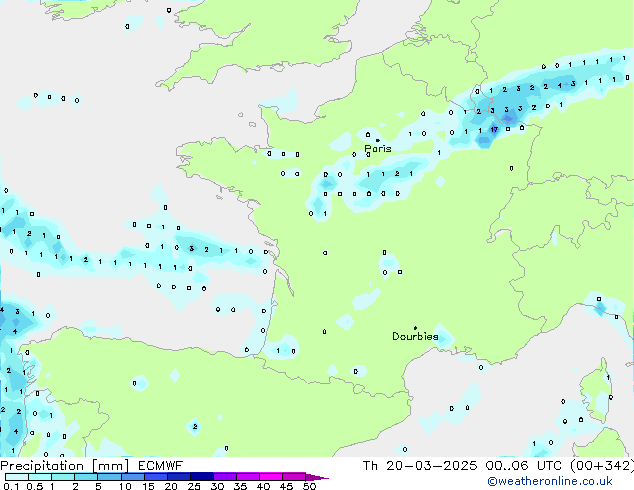This screenshot has width=634, height=490.
Task: Click the Paris city label
Action: 378,149
